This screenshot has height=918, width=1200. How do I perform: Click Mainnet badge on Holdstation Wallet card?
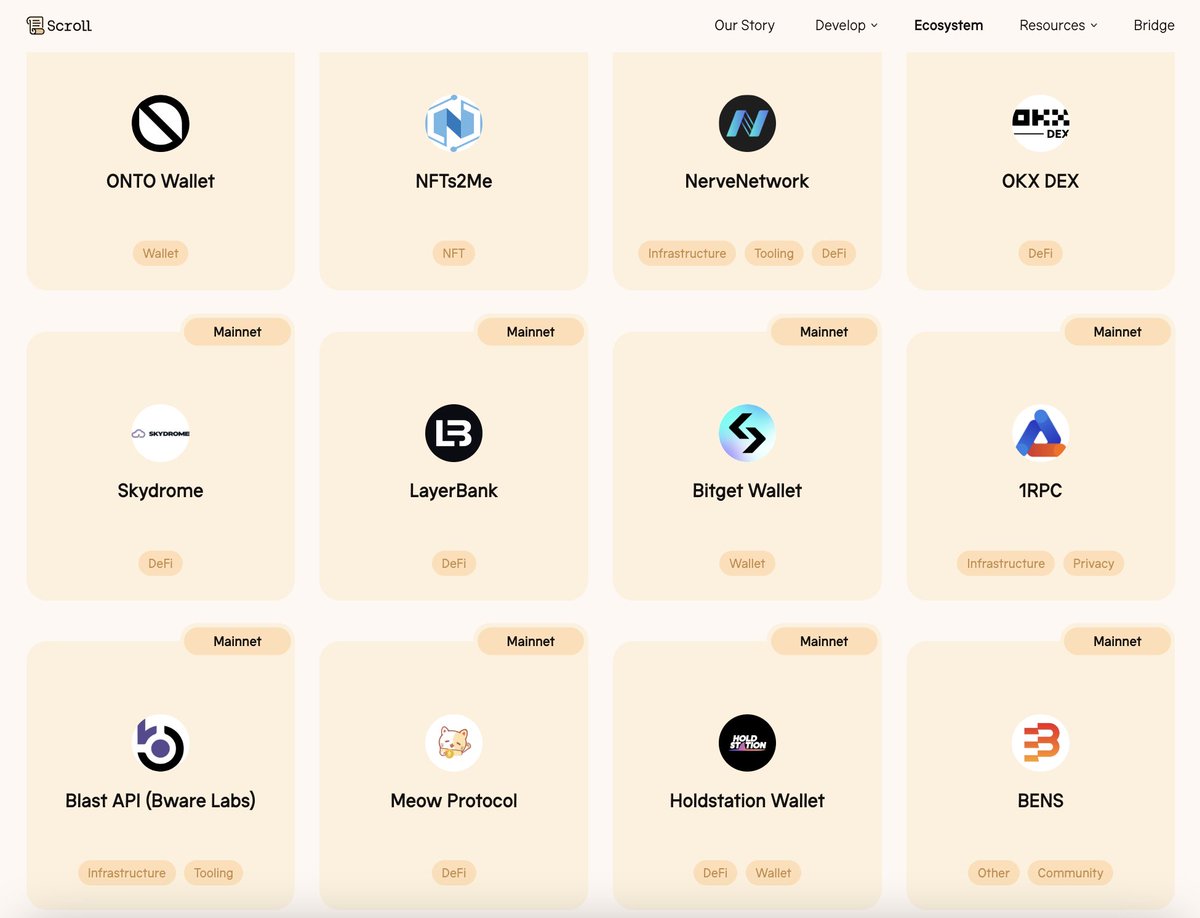pos(824,642)
